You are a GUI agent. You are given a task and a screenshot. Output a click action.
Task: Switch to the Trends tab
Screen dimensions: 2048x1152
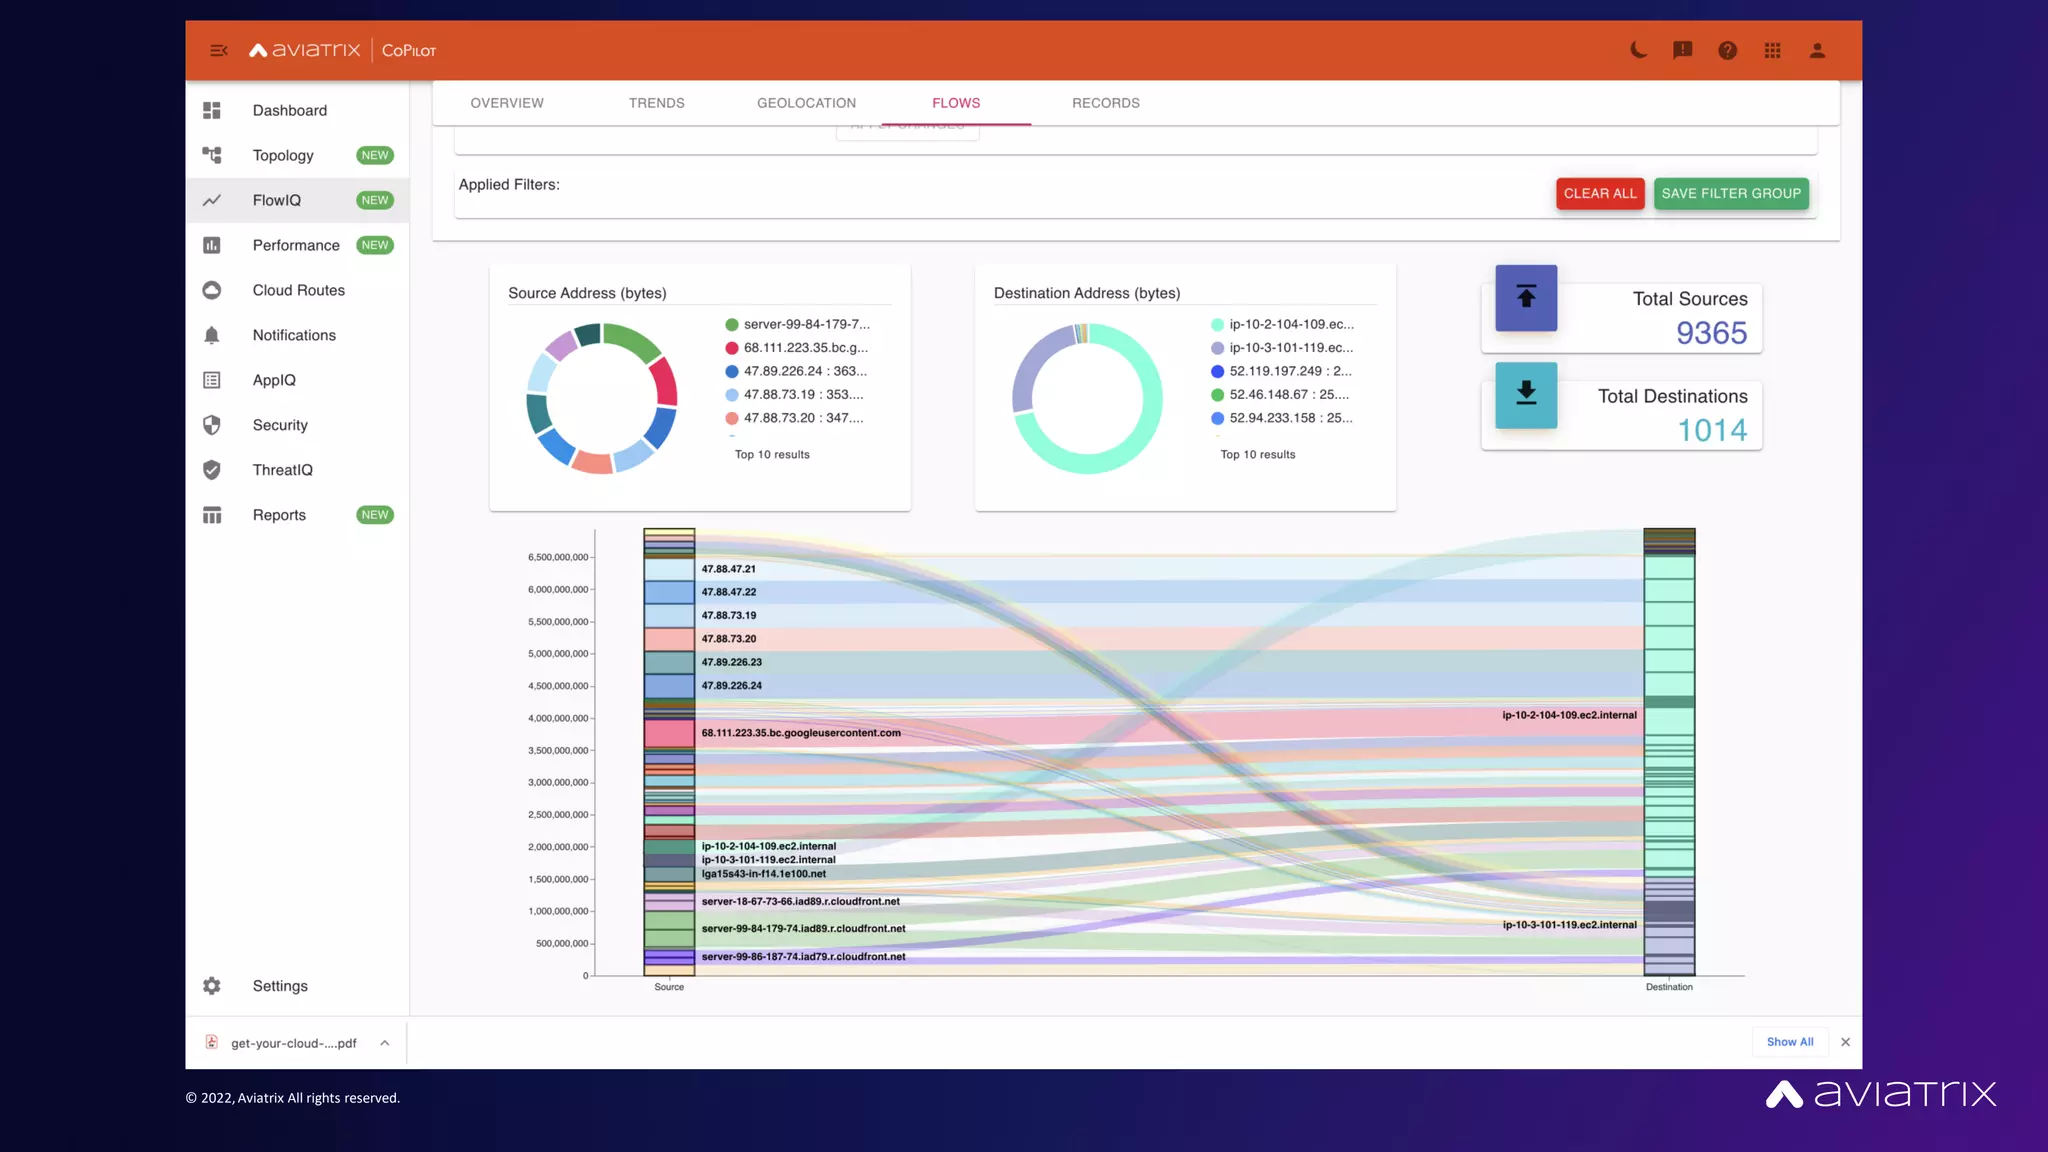pyautogui.click(x=656, y=103)
